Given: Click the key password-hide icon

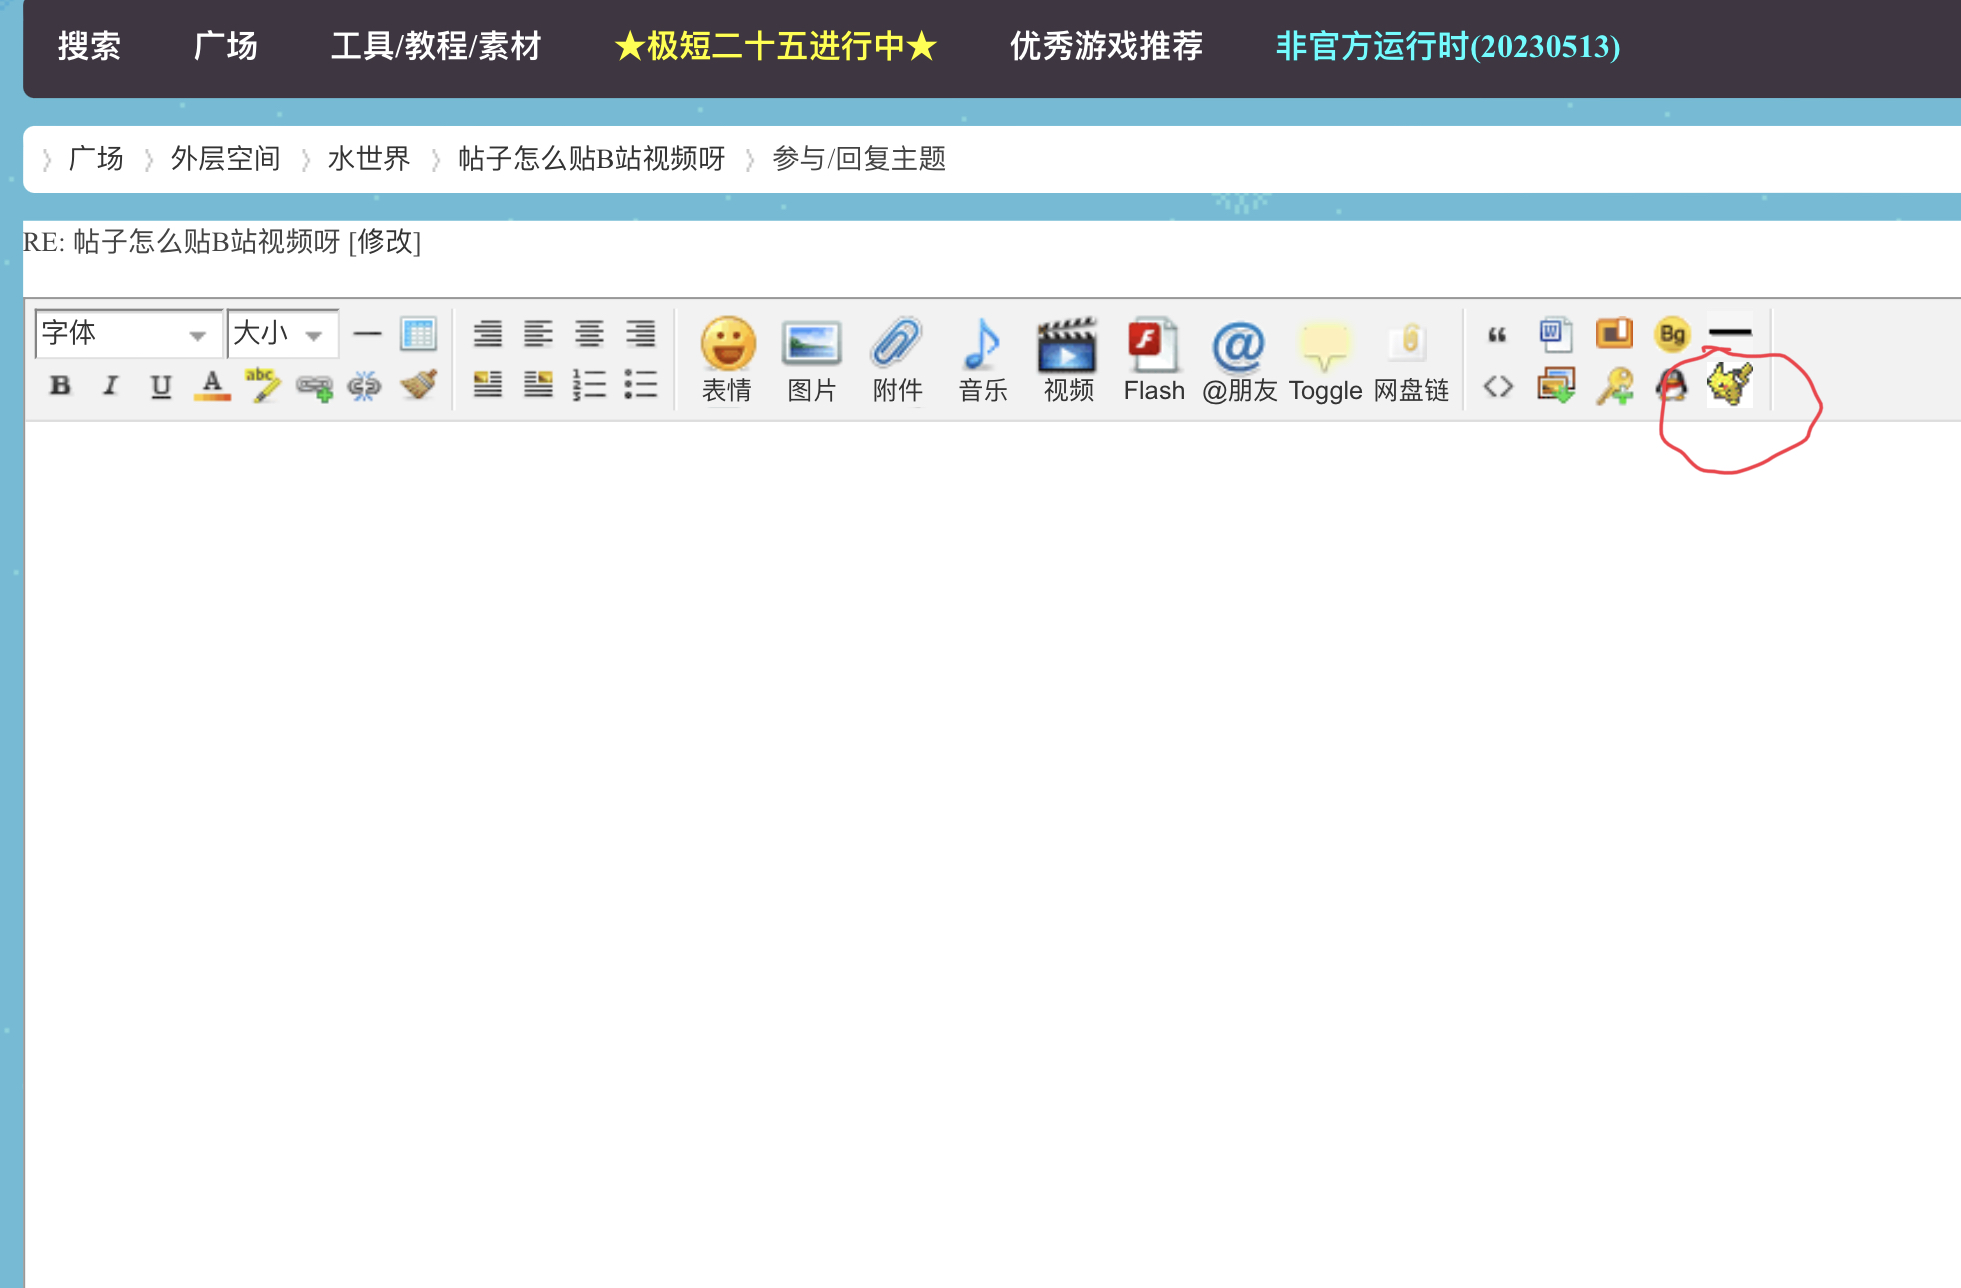Looking at the screenshot, I should pos(1615,386).
